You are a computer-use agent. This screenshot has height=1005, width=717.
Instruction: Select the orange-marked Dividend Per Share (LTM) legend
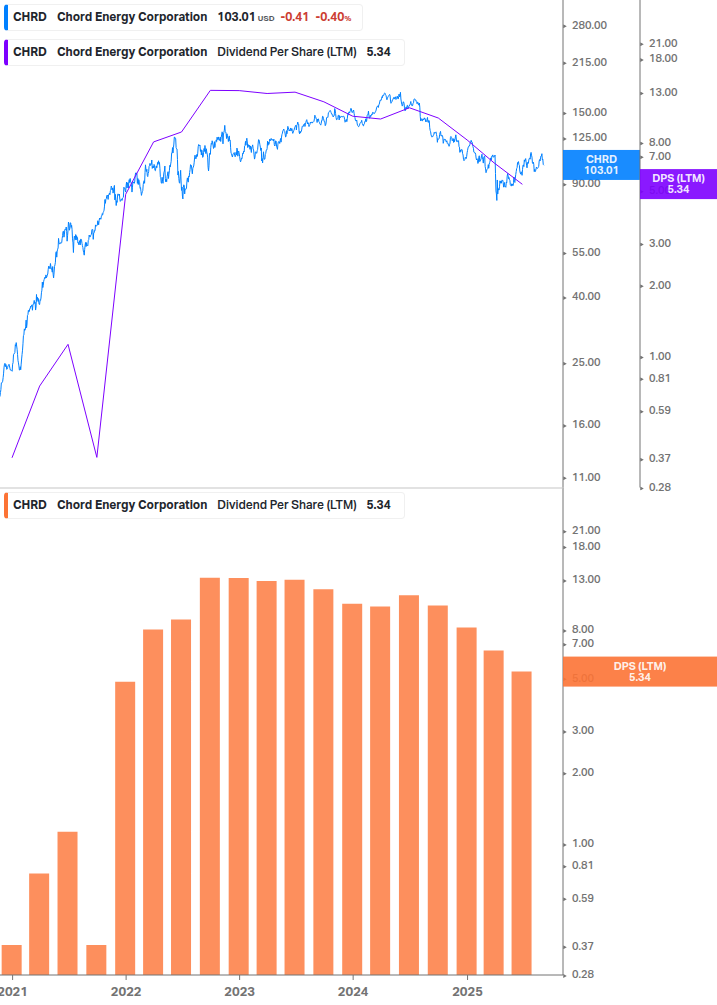click(204, 505)
